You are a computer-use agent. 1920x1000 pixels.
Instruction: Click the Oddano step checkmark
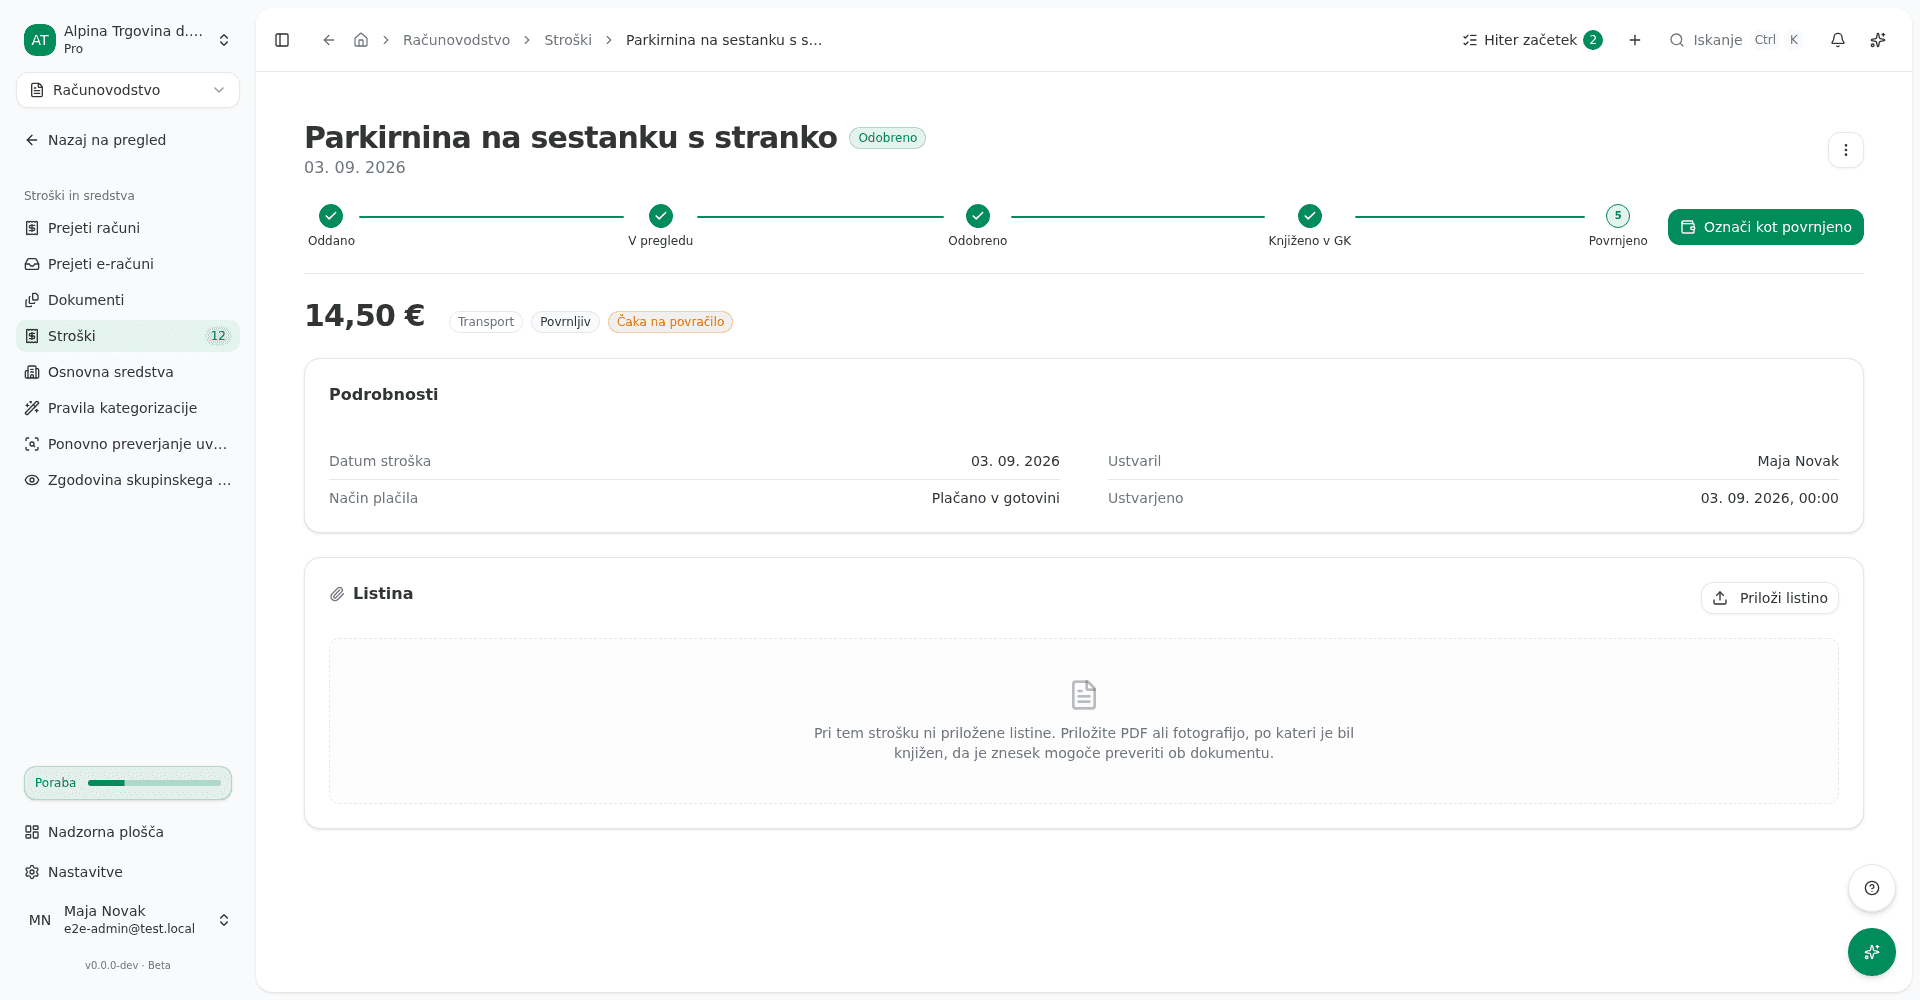[x=331, y=216]
